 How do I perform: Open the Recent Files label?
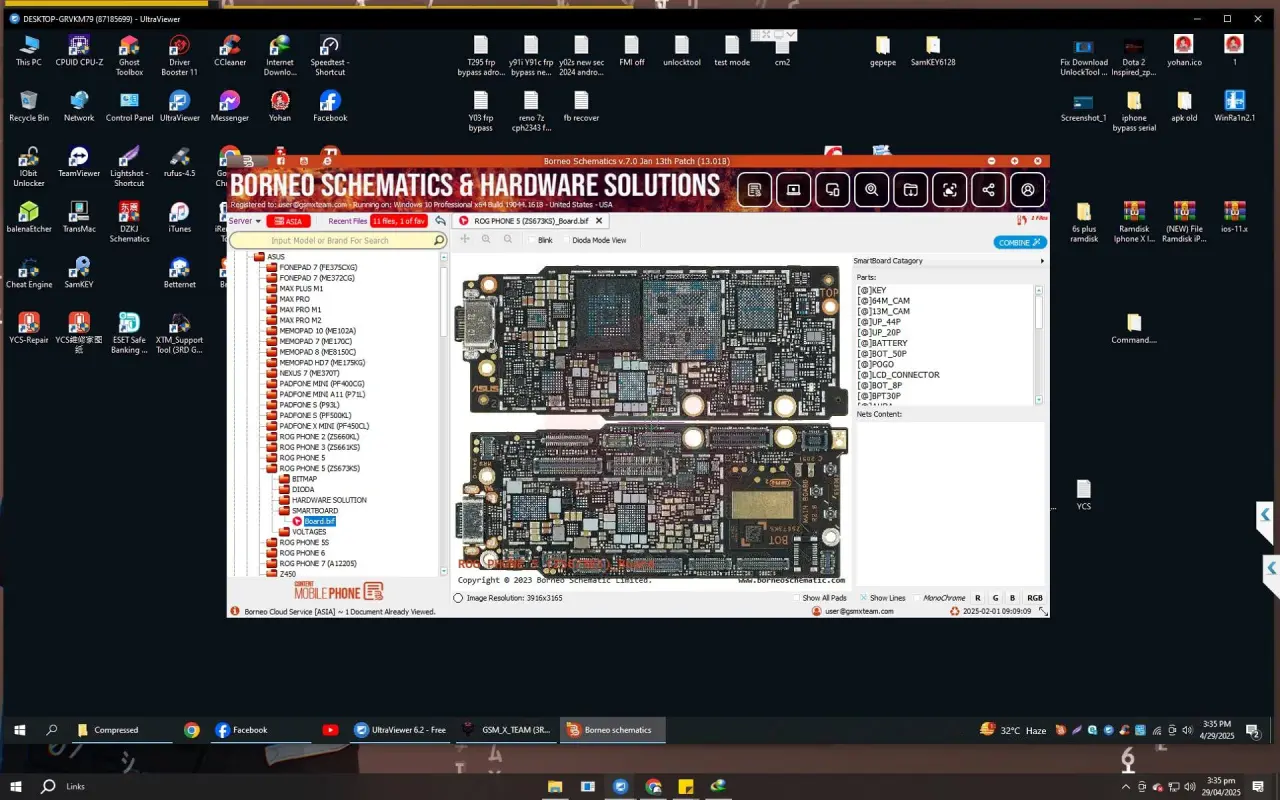point(347,221)
